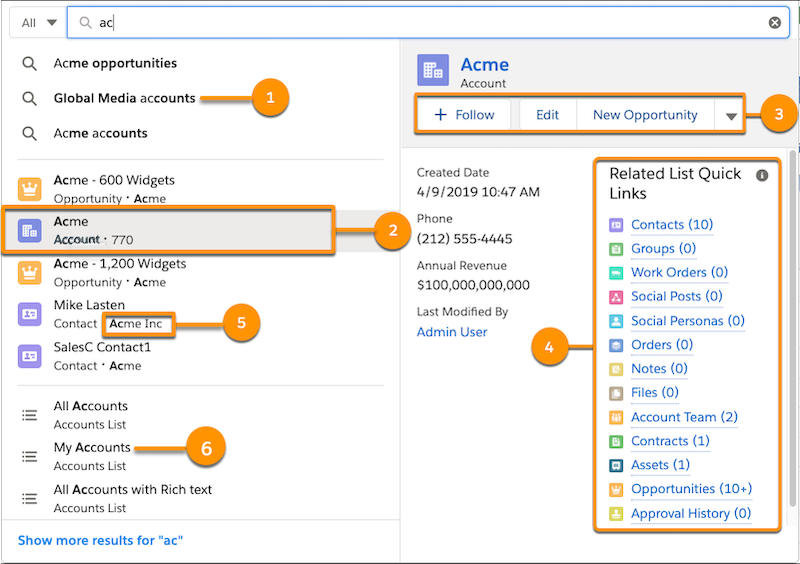Open the My Accounts list view
800x564 pixels.
(200, 456)
